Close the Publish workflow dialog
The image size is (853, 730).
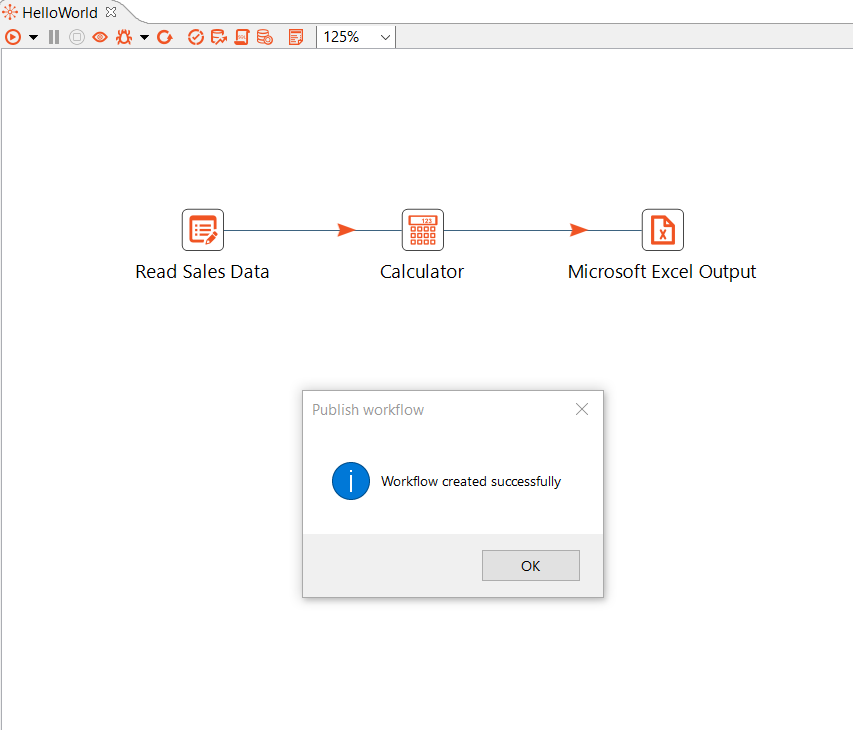pyautogui.click(x=582, y=409)
